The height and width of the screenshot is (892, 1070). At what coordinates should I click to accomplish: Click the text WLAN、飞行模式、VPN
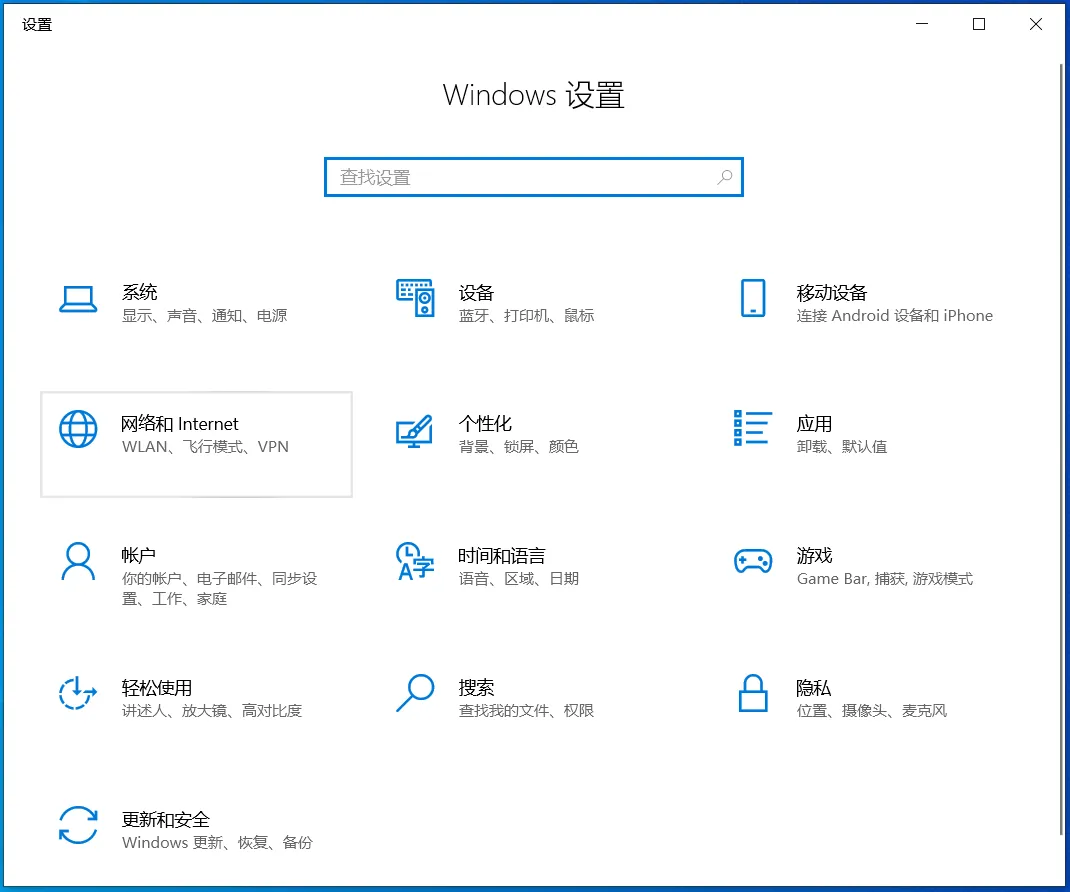tap(205, 446)
